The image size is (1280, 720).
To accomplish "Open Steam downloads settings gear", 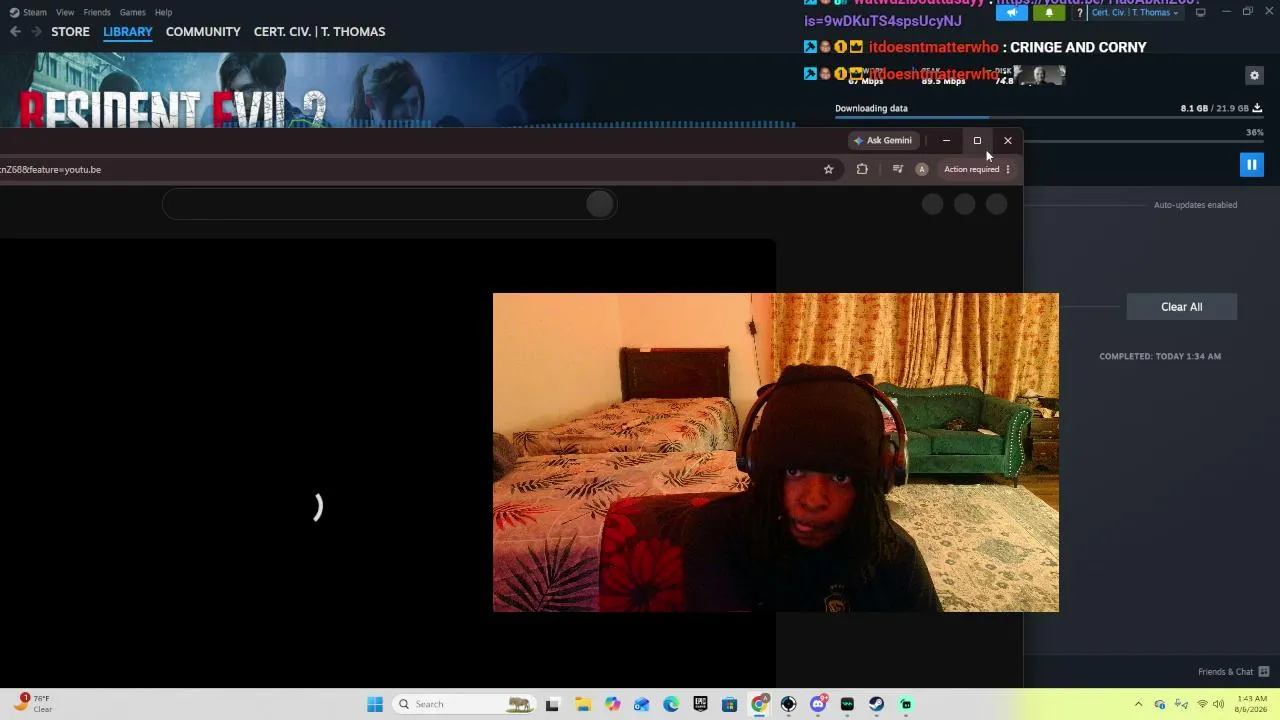I will tap(1254, 75).
